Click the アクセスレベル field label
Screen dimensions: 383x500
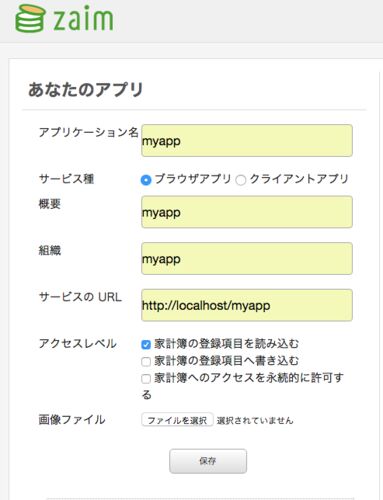click(78, 343)
